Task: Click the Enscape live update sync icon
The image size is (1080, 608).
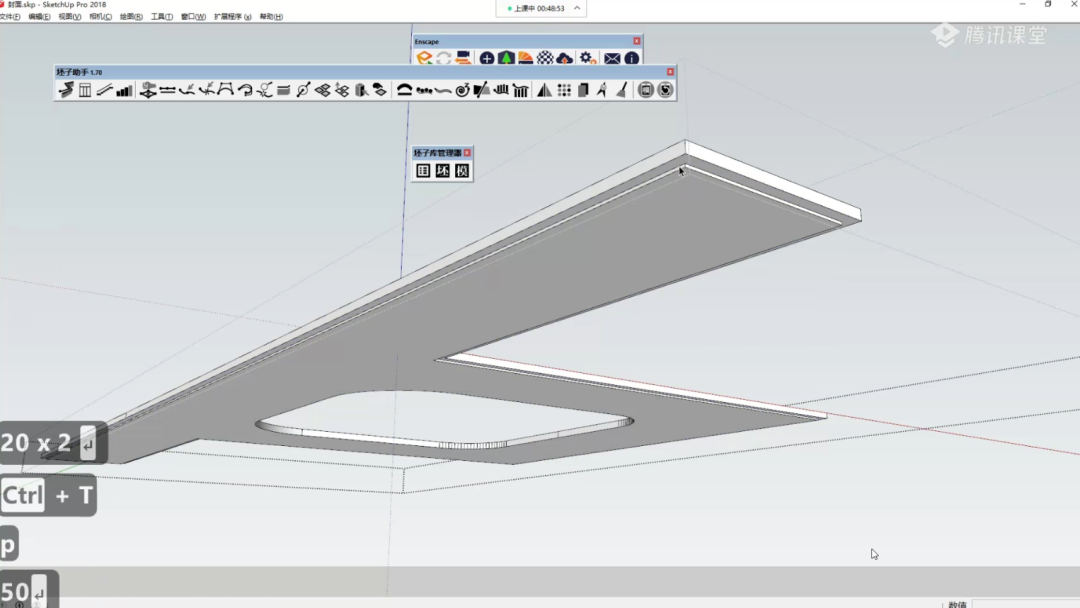Action: coord(444,59)
